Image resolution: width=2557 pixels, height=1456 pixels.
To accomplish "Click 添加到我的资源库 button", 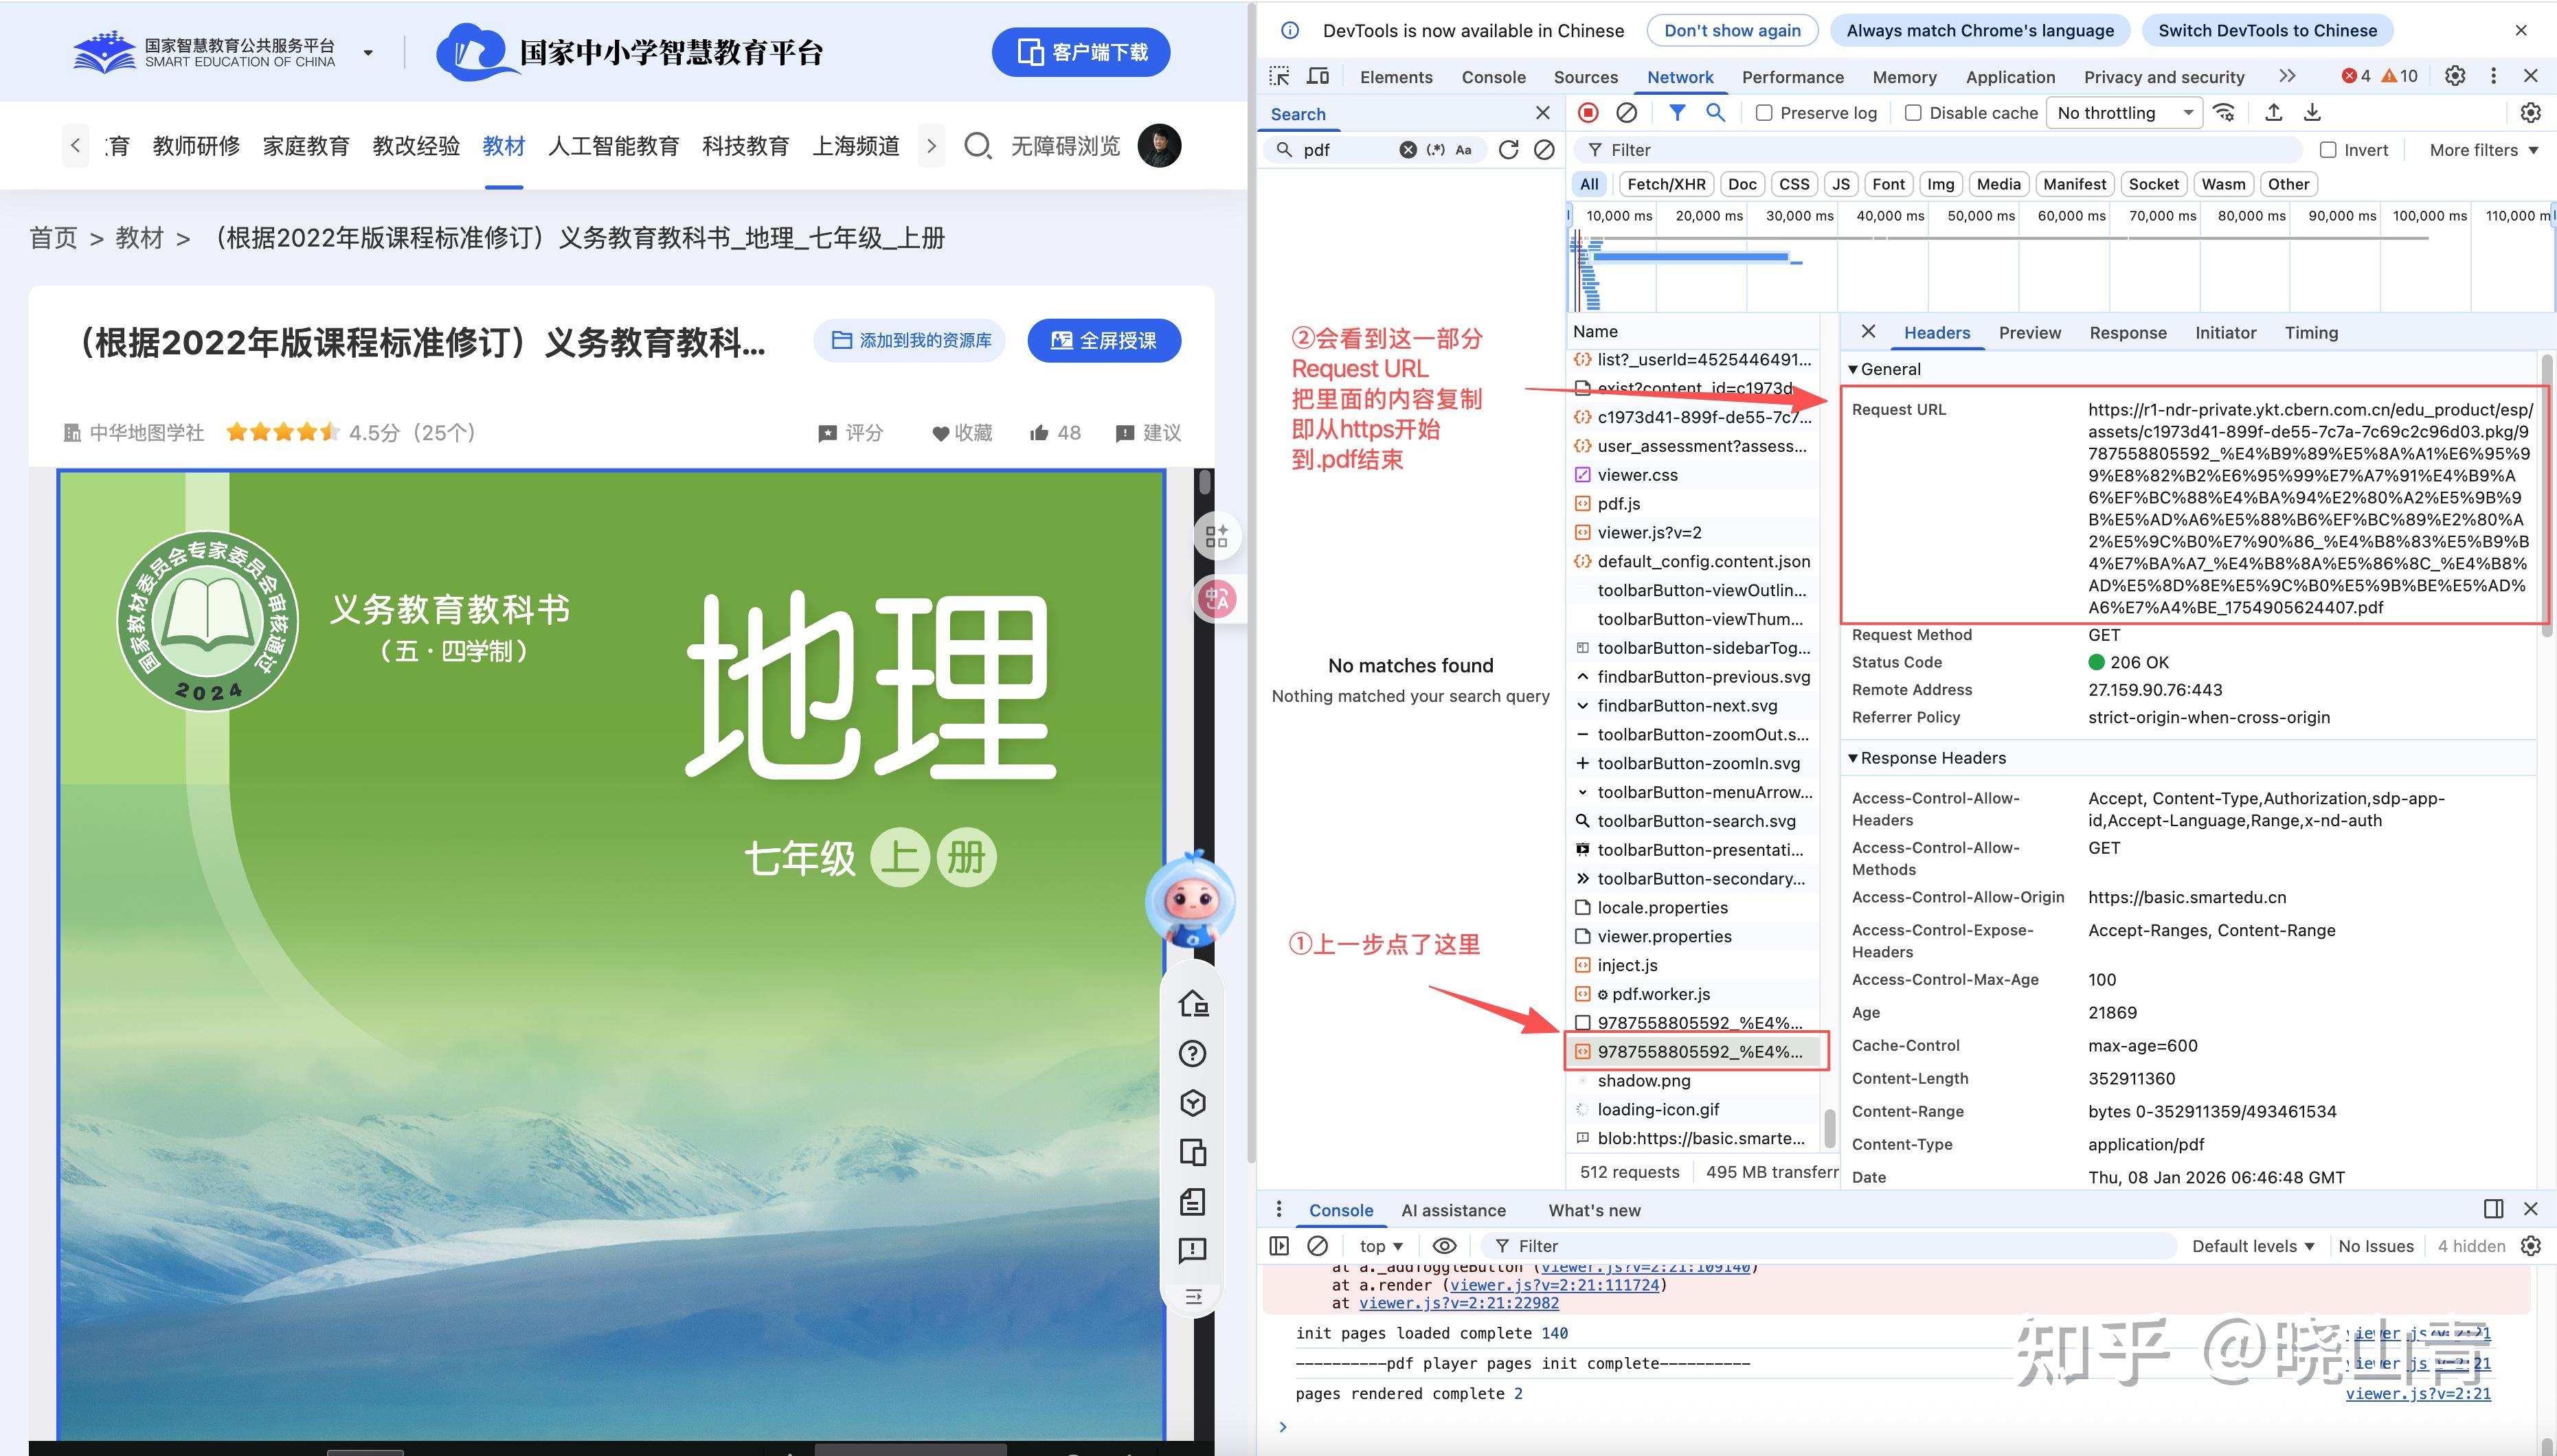I will coord(909,341).
